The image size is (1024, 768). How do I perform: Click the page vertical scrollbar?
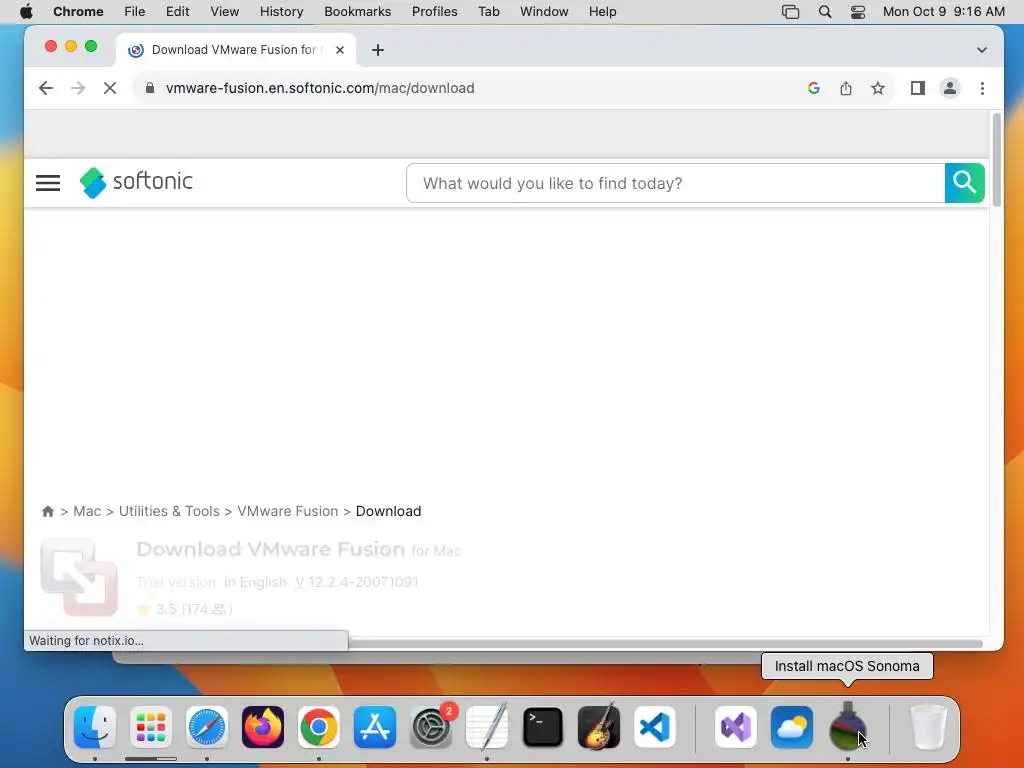coord(997,160)
